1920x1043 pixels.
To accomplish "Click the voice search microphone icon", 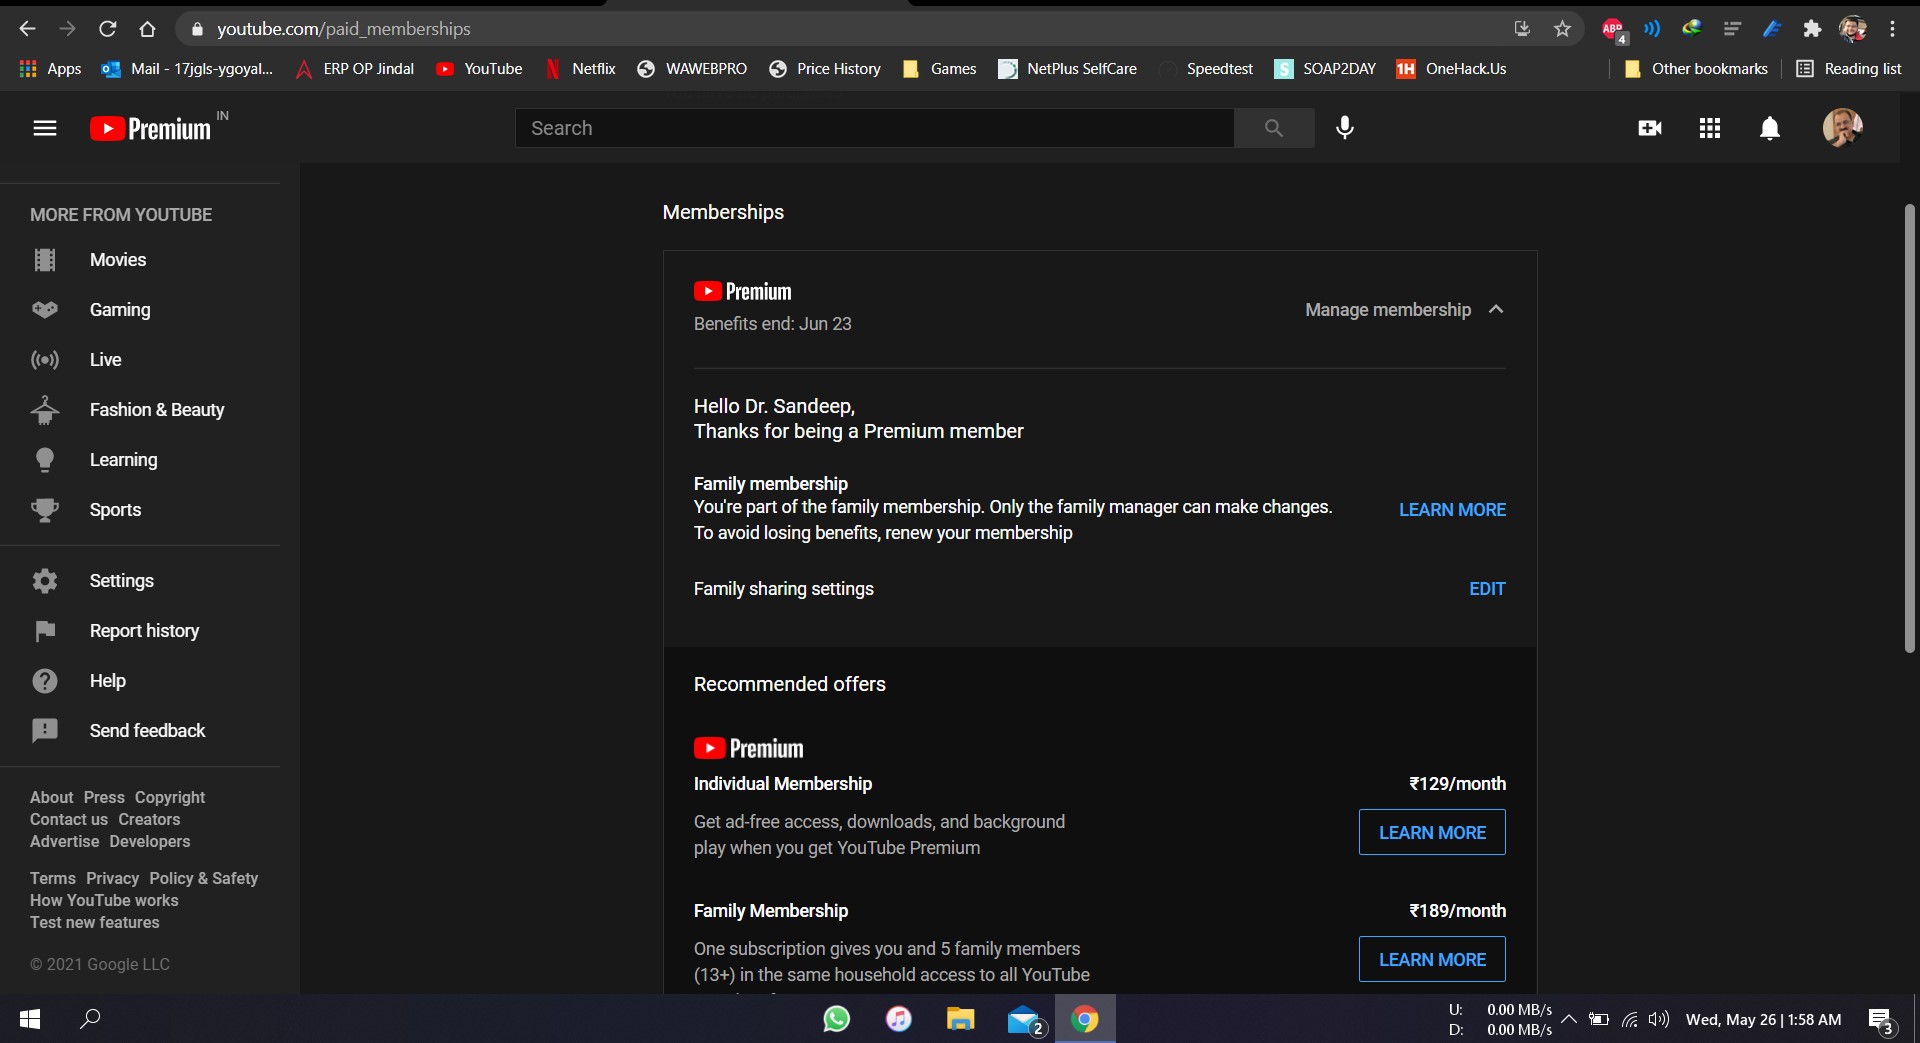I will 1345,128.
